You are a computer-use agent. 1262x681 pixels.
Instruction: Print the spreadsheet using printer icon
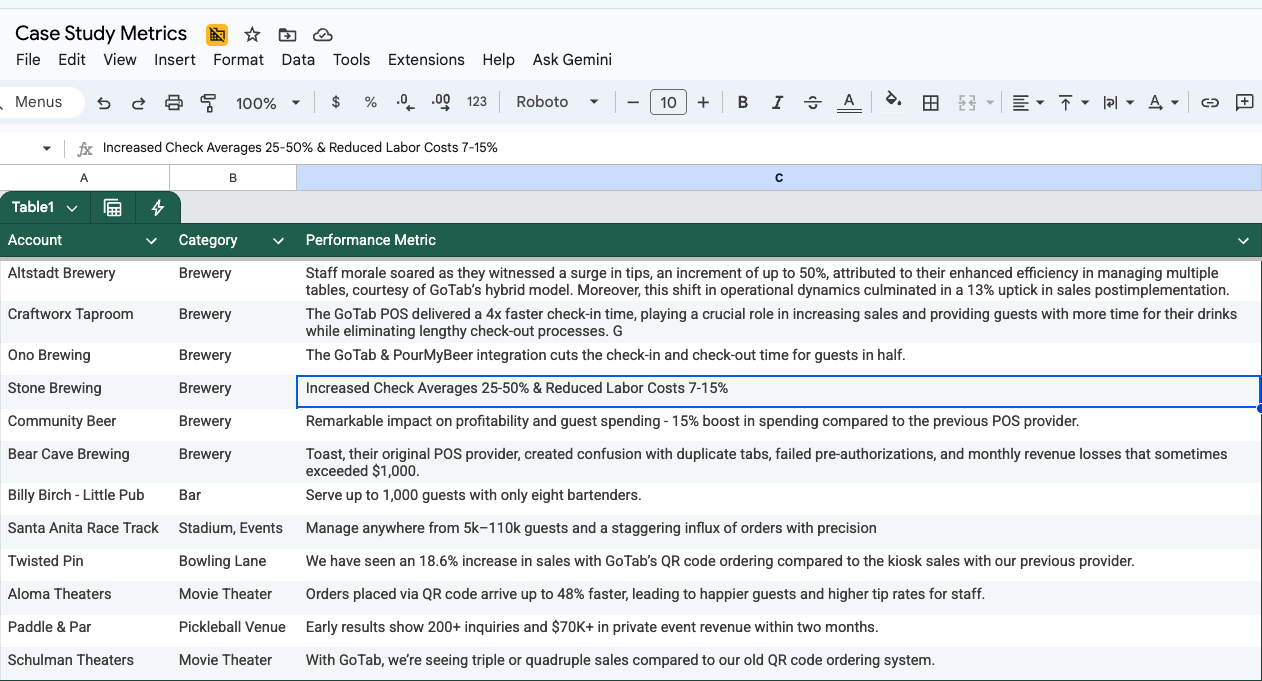point(174,103)
